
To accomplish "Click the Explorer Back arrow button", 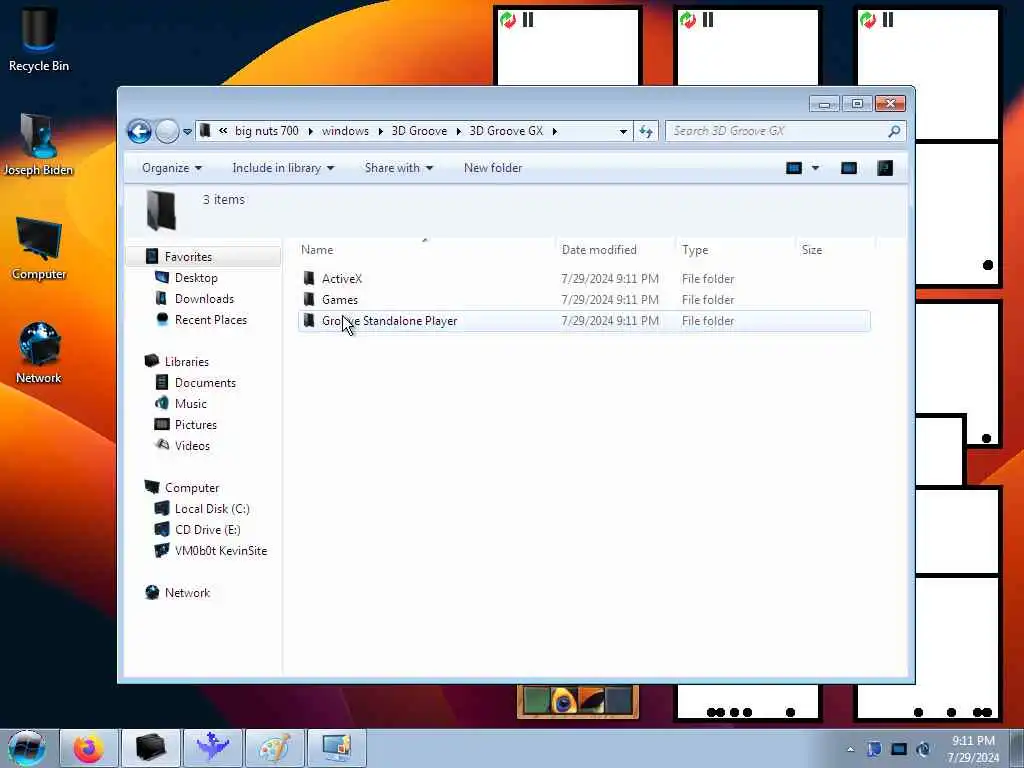I will [139, 131].
